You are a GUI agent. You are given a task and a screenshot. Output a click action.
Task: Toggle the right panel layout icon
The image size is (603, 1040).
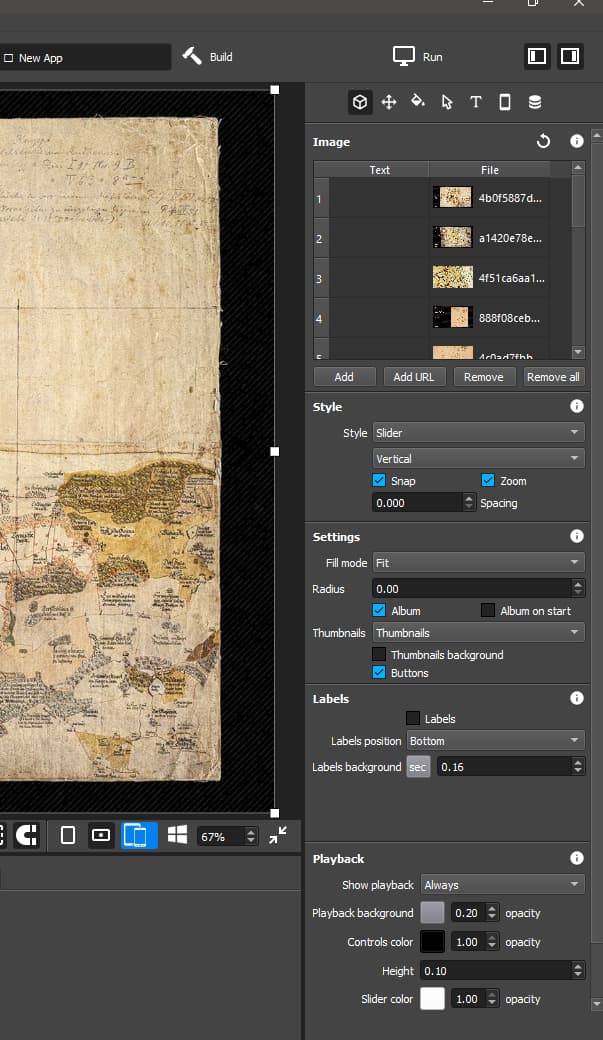tap(570, 56)
